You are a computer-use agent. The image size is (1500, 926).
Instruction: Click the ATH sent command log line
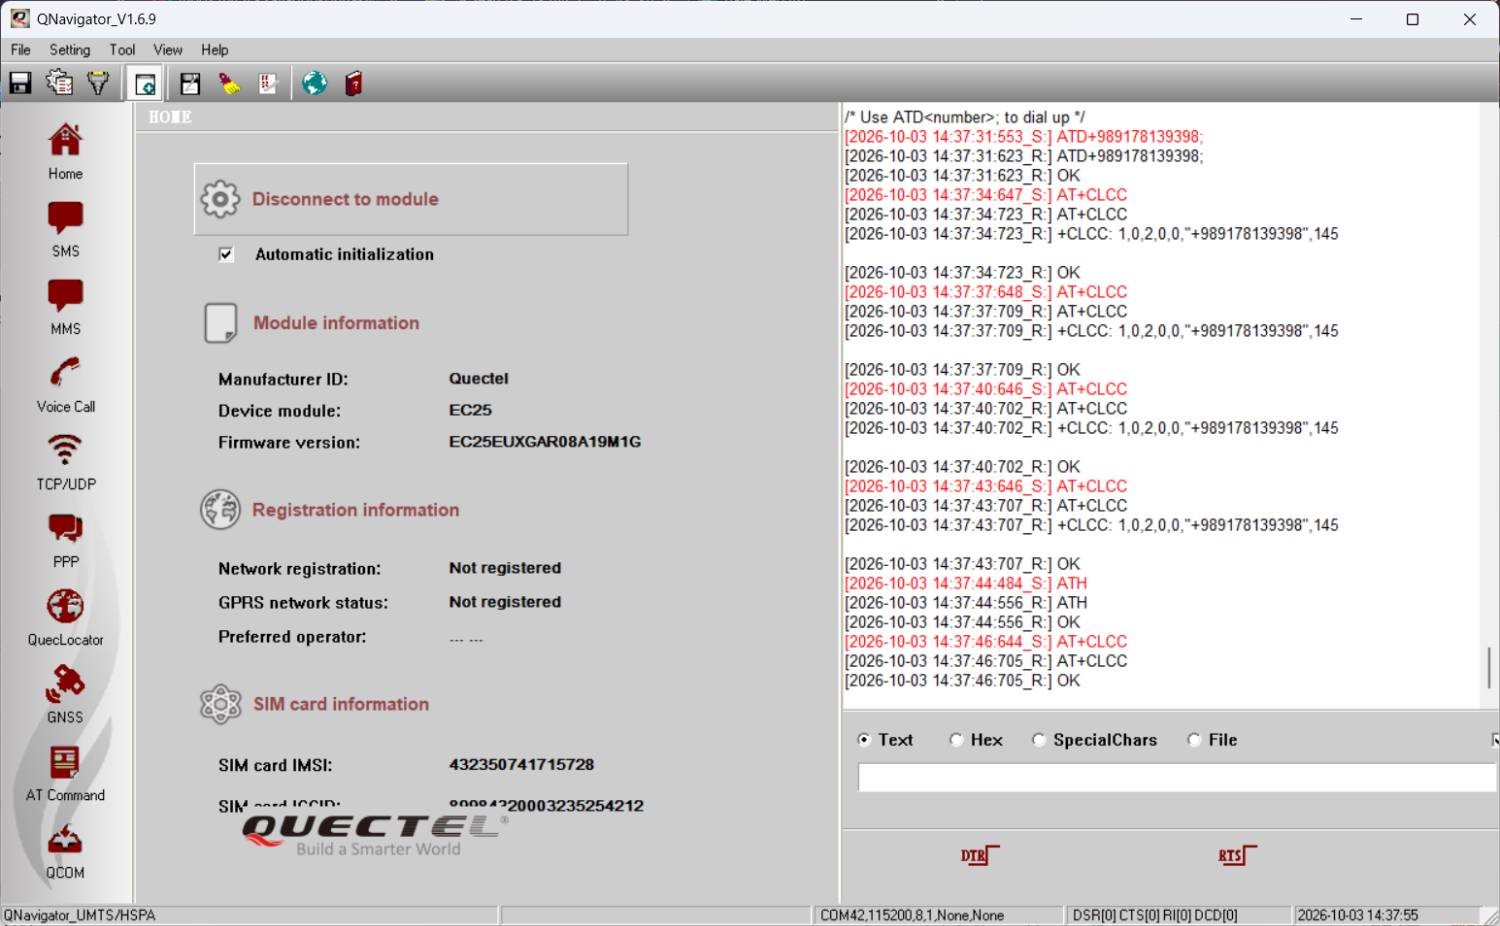point(966,583)
